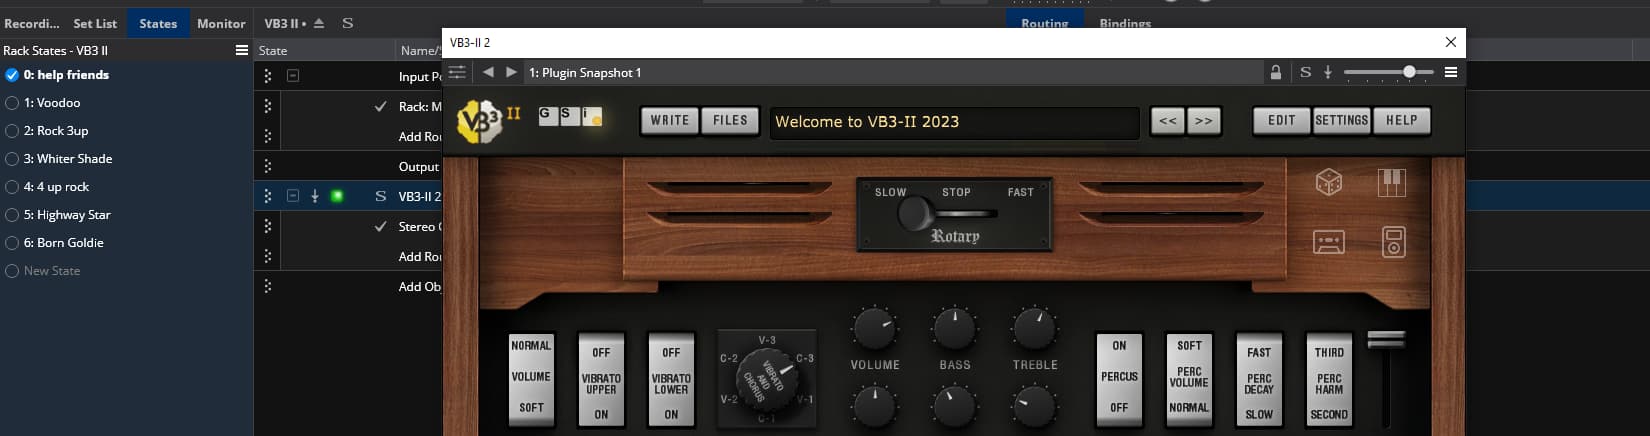This screenshot has width=1650, height=436.
Task: Switch to the States tab
Action: [x=158, y=23]
